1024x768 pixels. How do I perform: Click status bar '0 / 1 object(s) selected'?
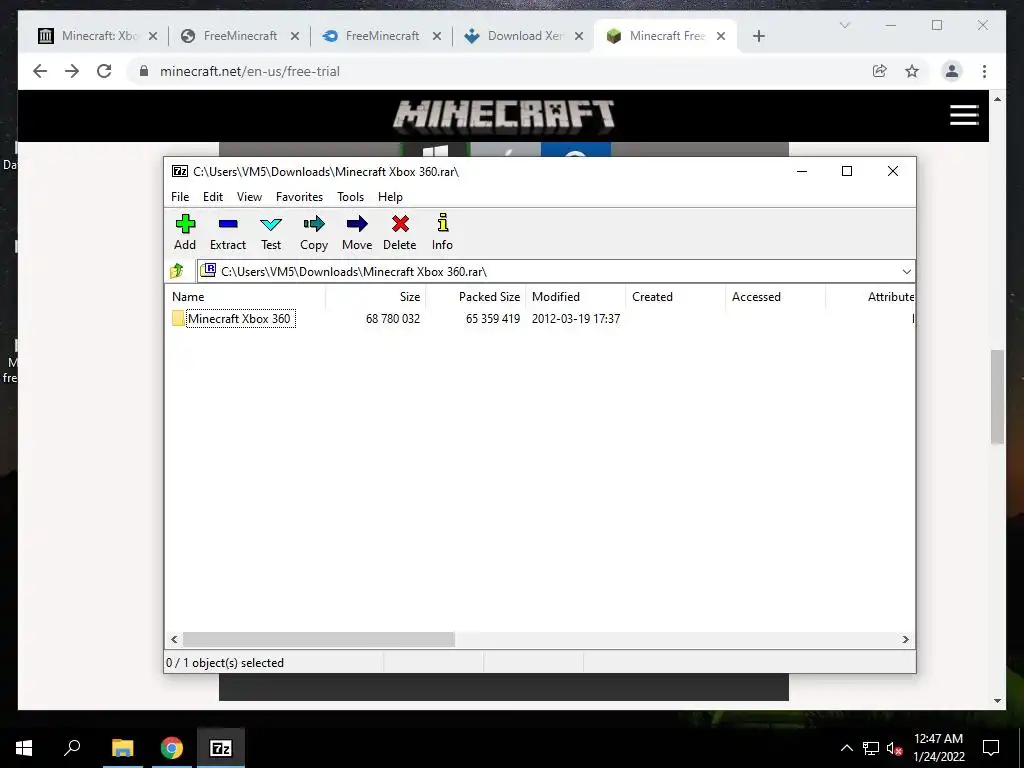pos(225,663)
